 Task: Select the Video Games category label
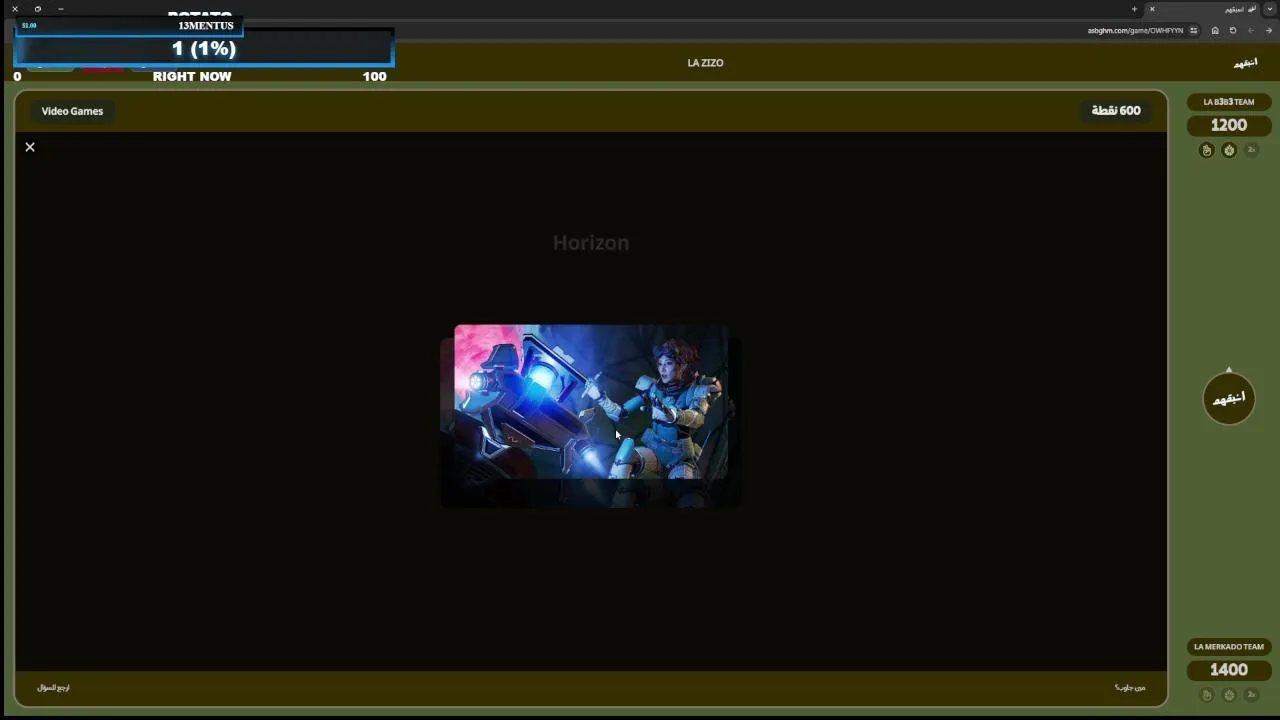(x=72, y=111)
